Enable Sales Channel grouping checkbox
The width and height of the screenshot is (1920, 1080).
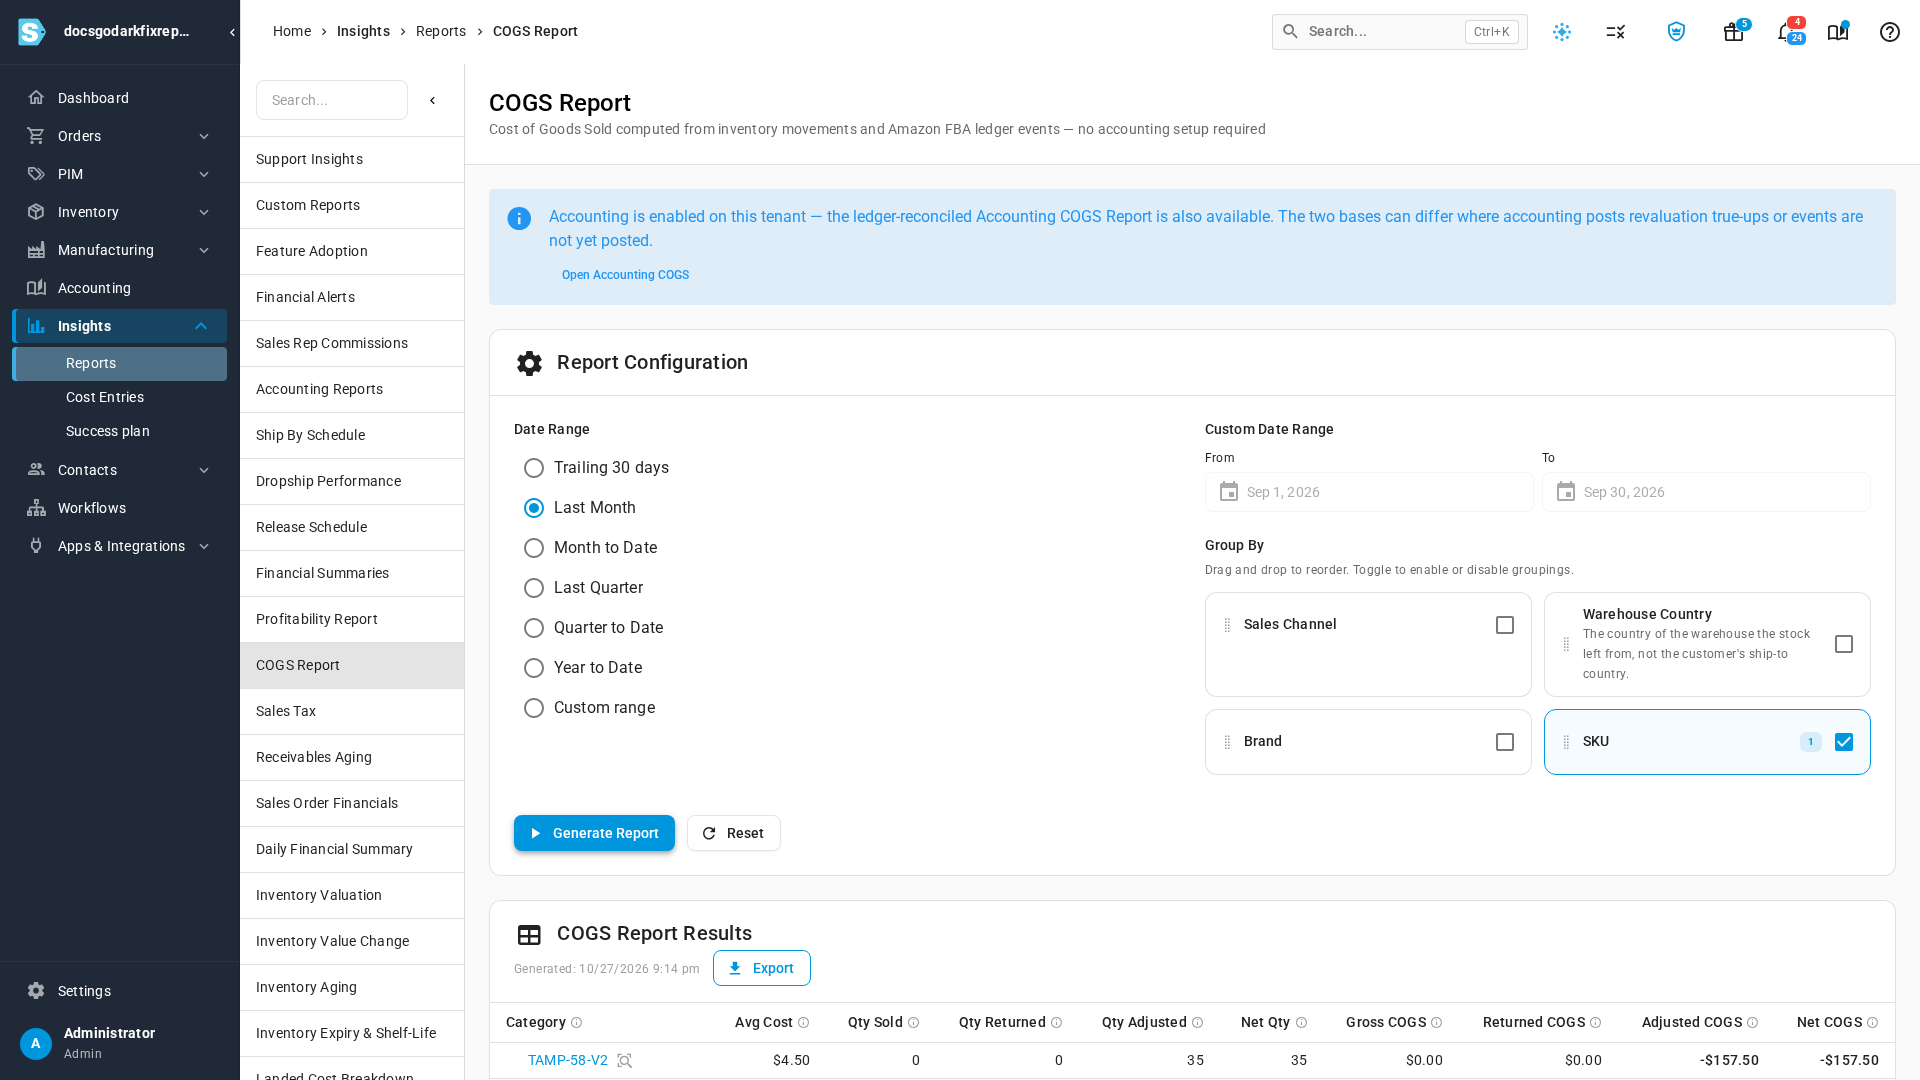pyautogui.click(x=1505, y=625)
